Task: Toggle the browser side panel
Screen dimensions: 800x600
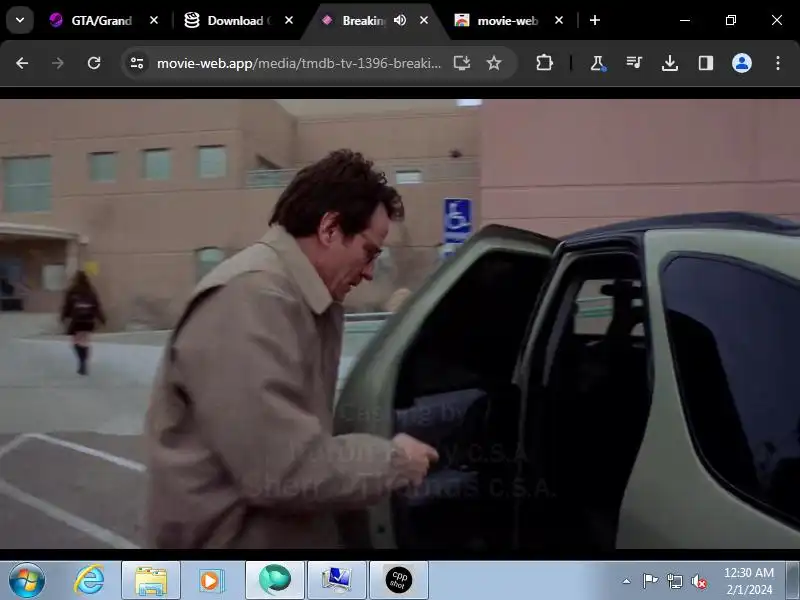Action: coord(706,63)
